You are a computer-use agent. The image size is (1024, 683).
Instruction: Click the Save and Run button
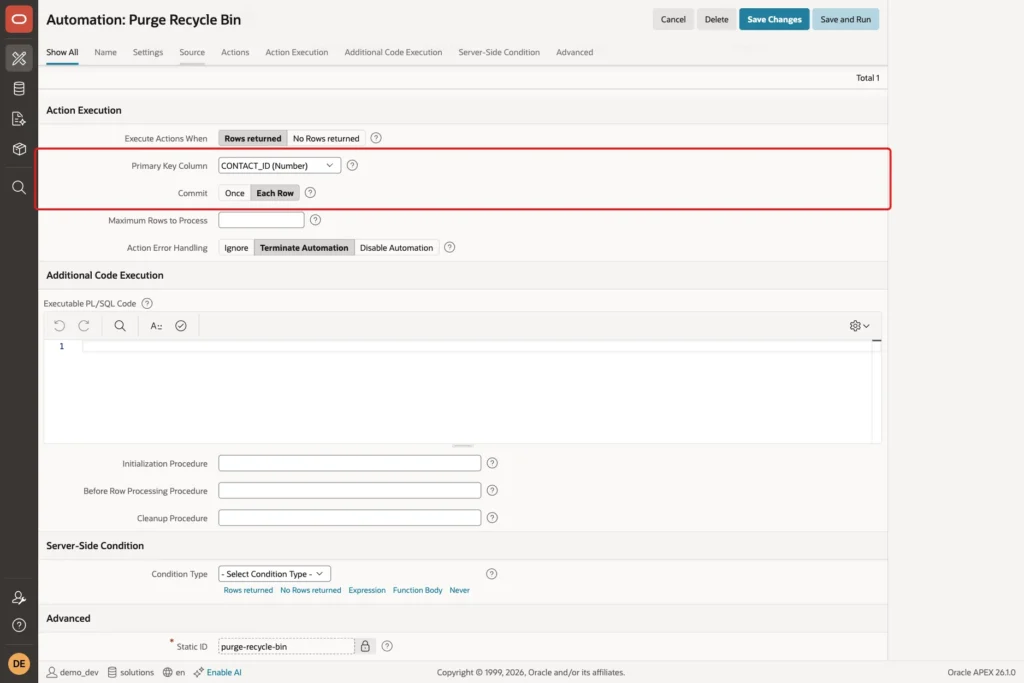[846, 20]
